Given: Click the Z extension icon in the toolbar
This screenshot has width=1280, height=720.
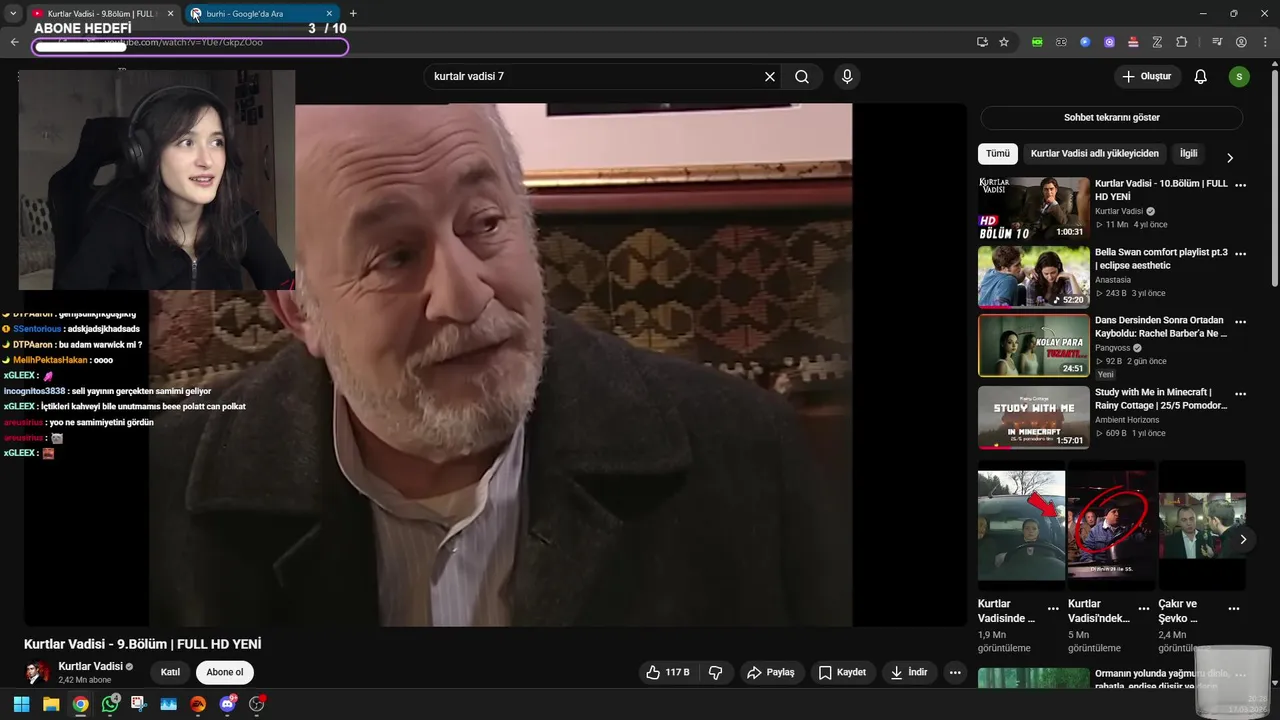Looking at the screenshot, I should click(x=1157, y=42).
